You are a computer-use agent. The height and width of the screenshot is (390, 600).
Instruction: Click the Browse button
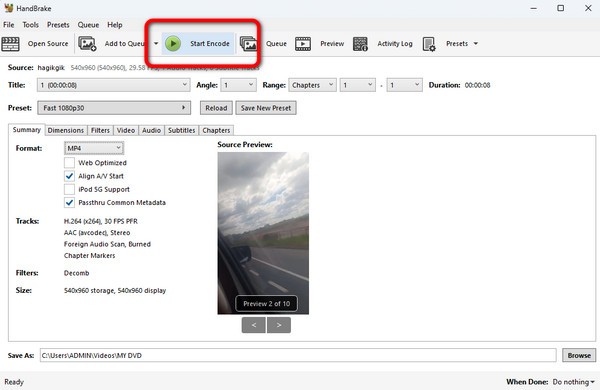point(579,356)
